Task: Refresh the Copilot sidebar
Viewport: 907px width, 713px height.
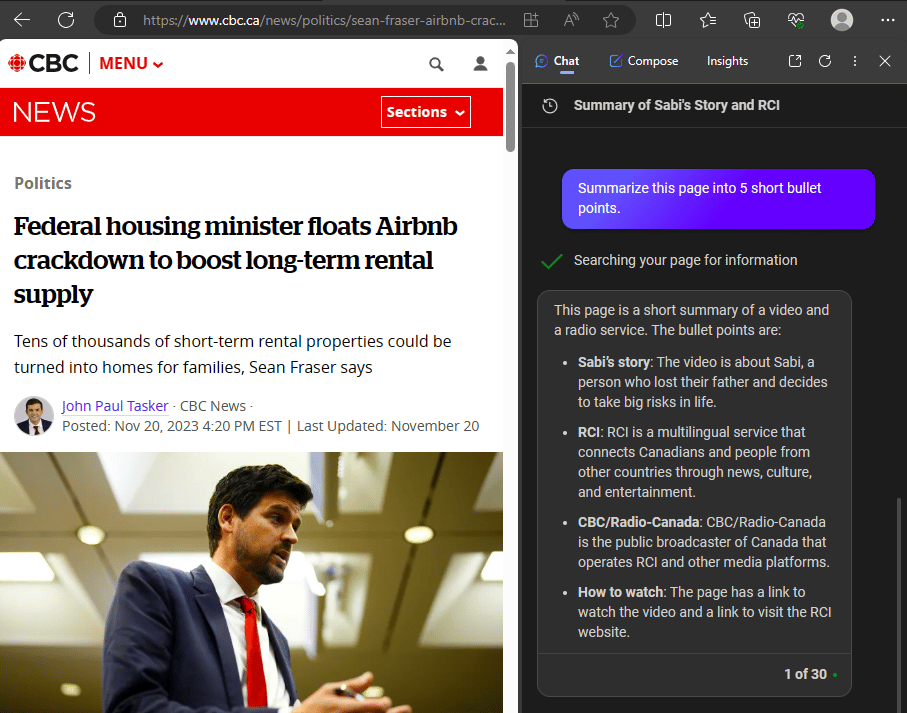Action: 825,61
